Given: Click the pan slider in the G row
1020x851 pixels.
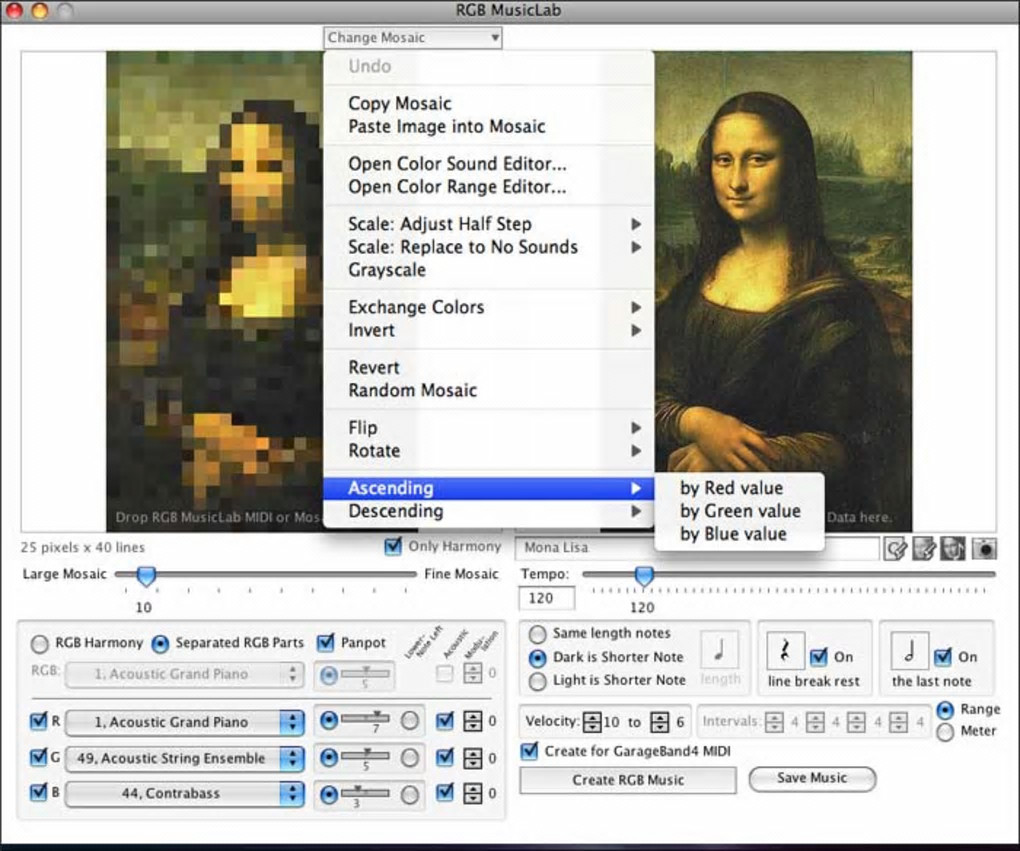Looking at the screenshot, I should pos(366,757).
